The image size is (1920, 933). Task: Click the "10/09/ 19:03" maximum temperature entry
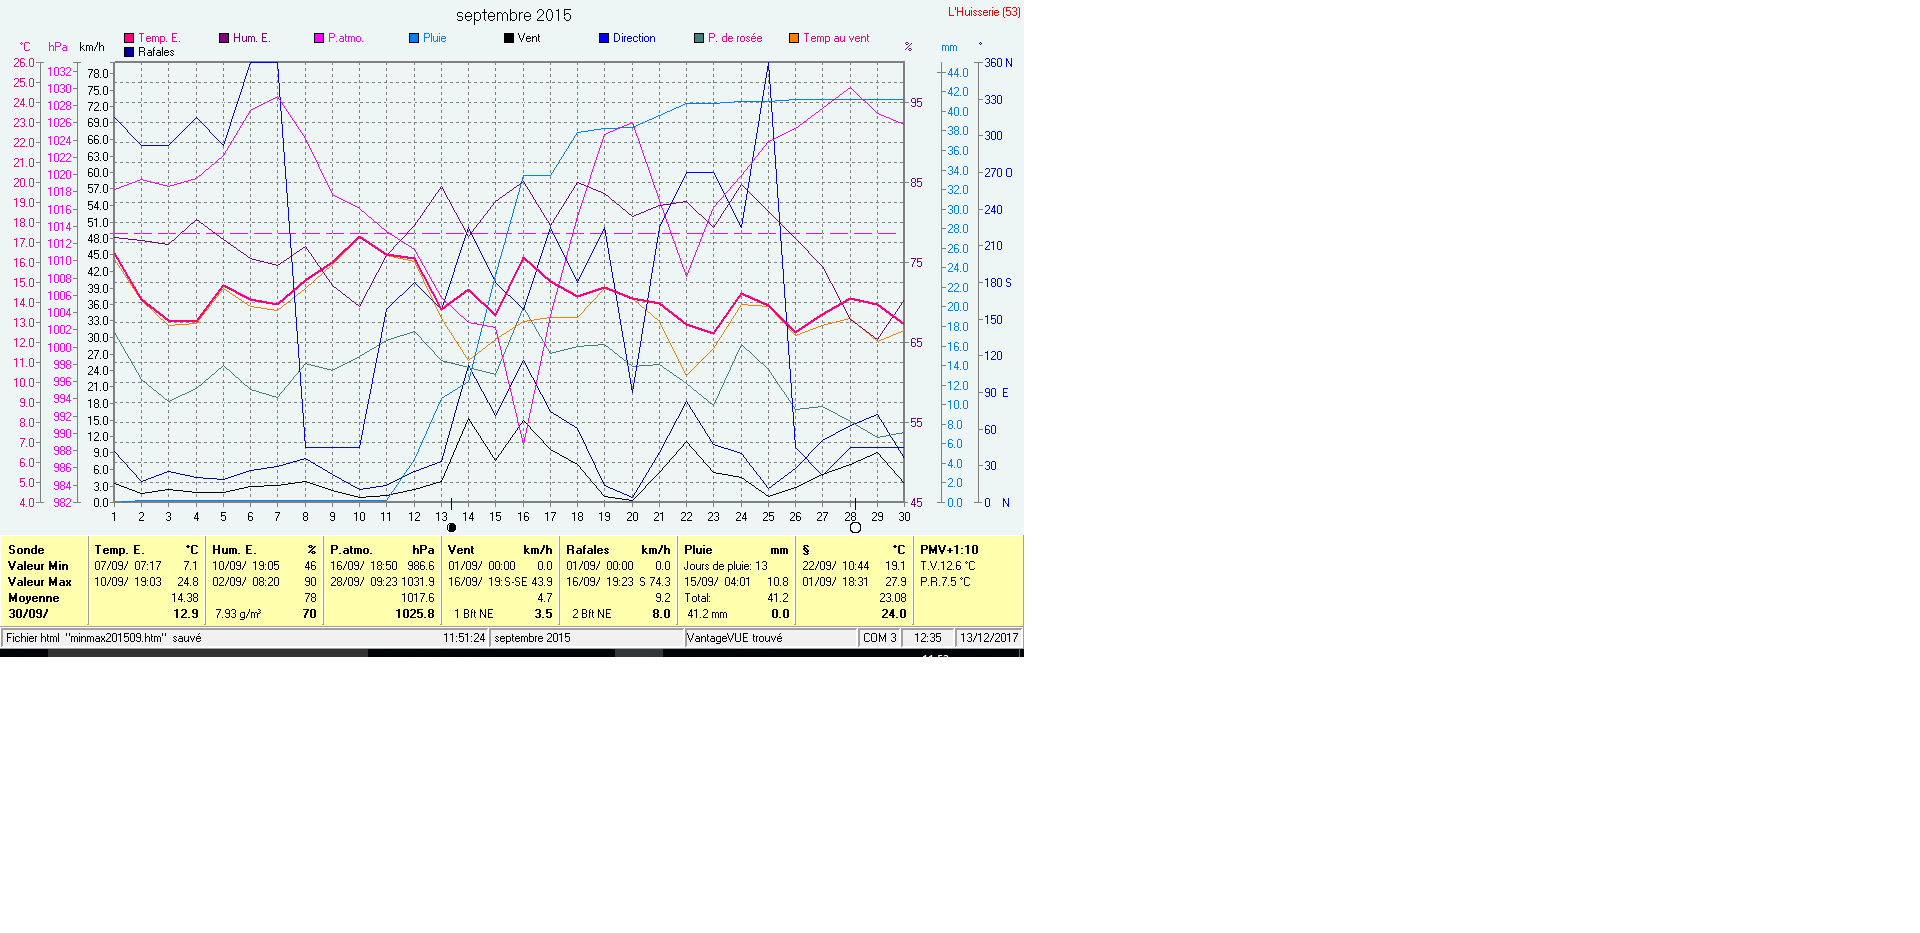pyautogui.click(x=128, y=582)
